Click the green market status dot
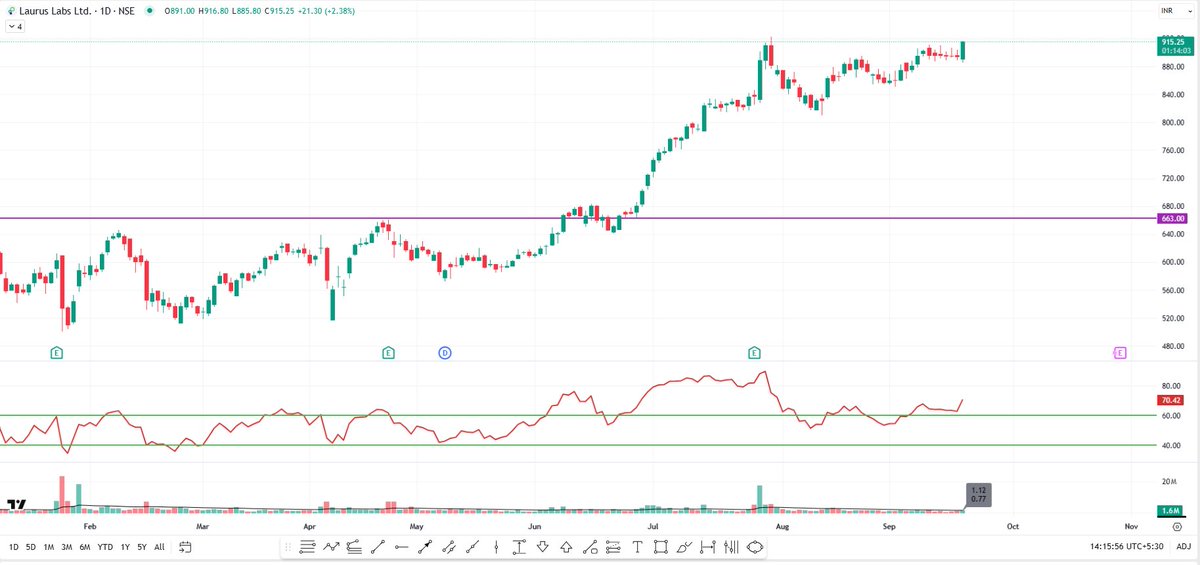 click(x=148, y=11)
